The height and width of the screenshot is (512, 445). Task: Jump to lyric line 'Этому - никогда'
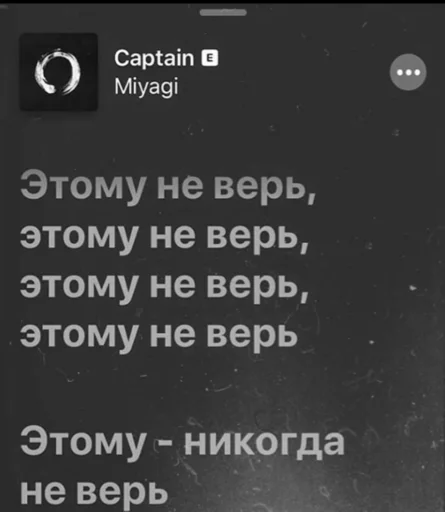click(x=182, y=442)
